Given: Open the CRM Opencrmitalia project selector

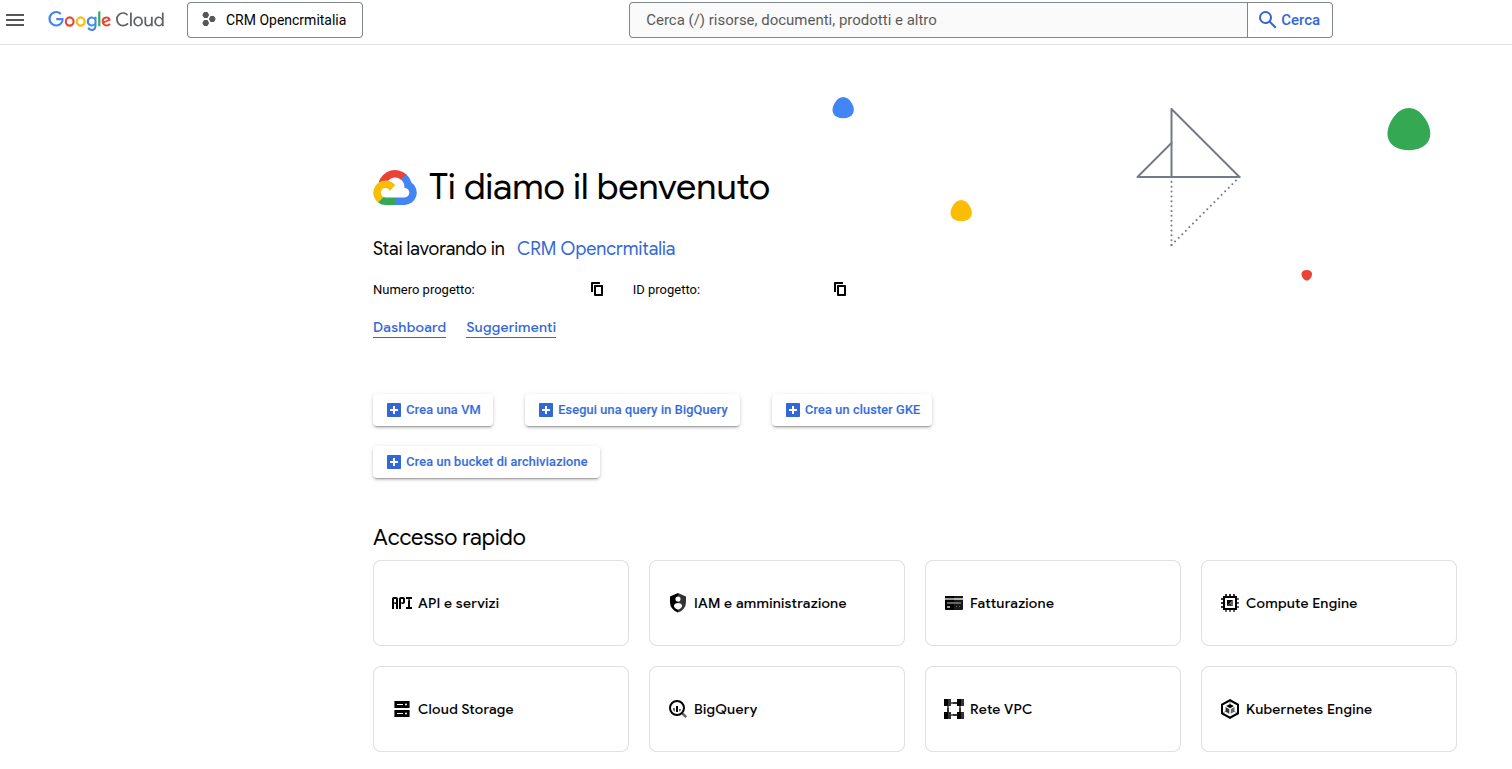Looking at the screenshot, I should [275, 20].
